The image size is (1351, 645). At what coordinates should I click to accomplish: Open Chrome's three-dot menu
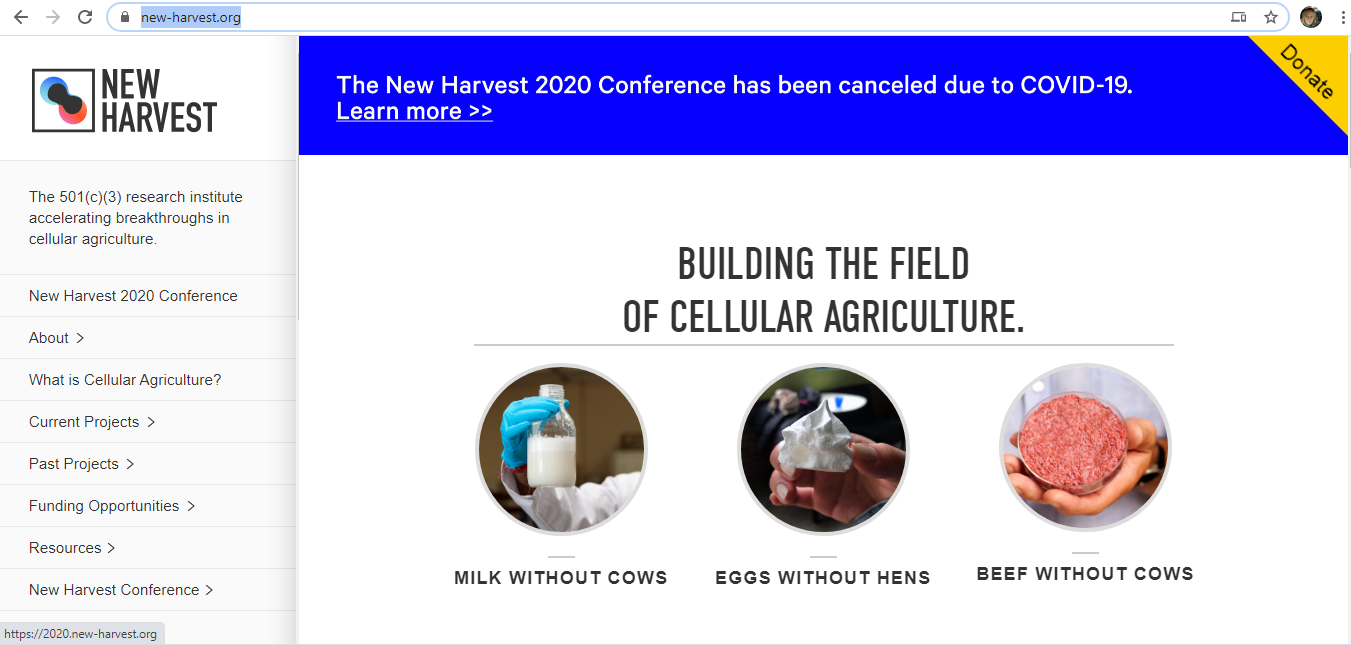tap(1342, 17)
